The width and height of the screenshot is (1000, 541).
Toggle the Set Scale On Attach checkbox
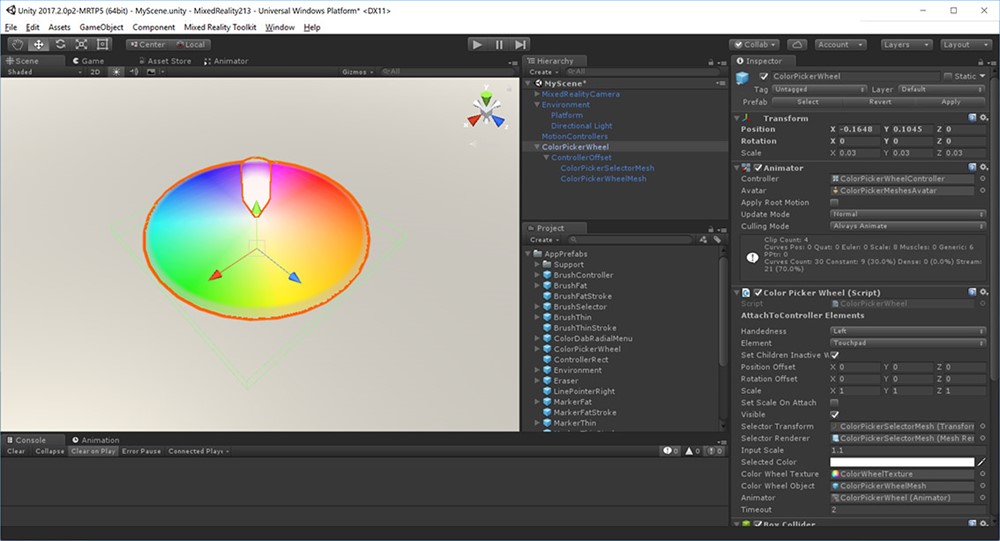[834, 402]
